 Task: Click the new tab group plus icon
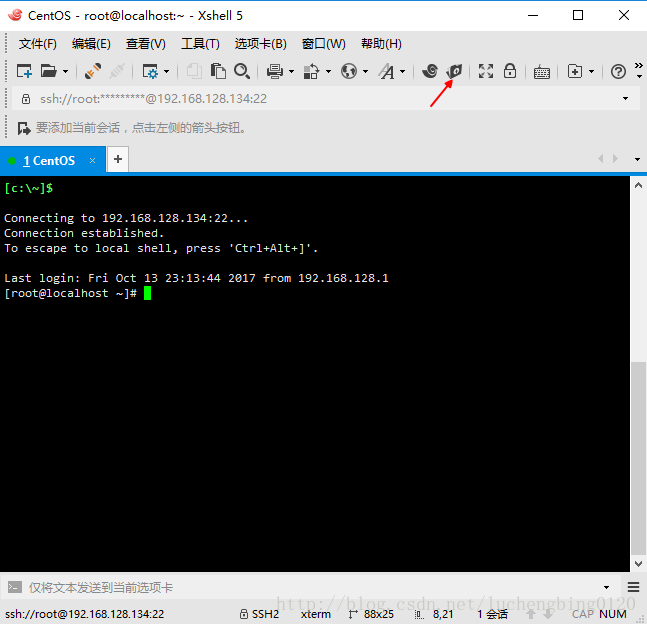point(575,71)
